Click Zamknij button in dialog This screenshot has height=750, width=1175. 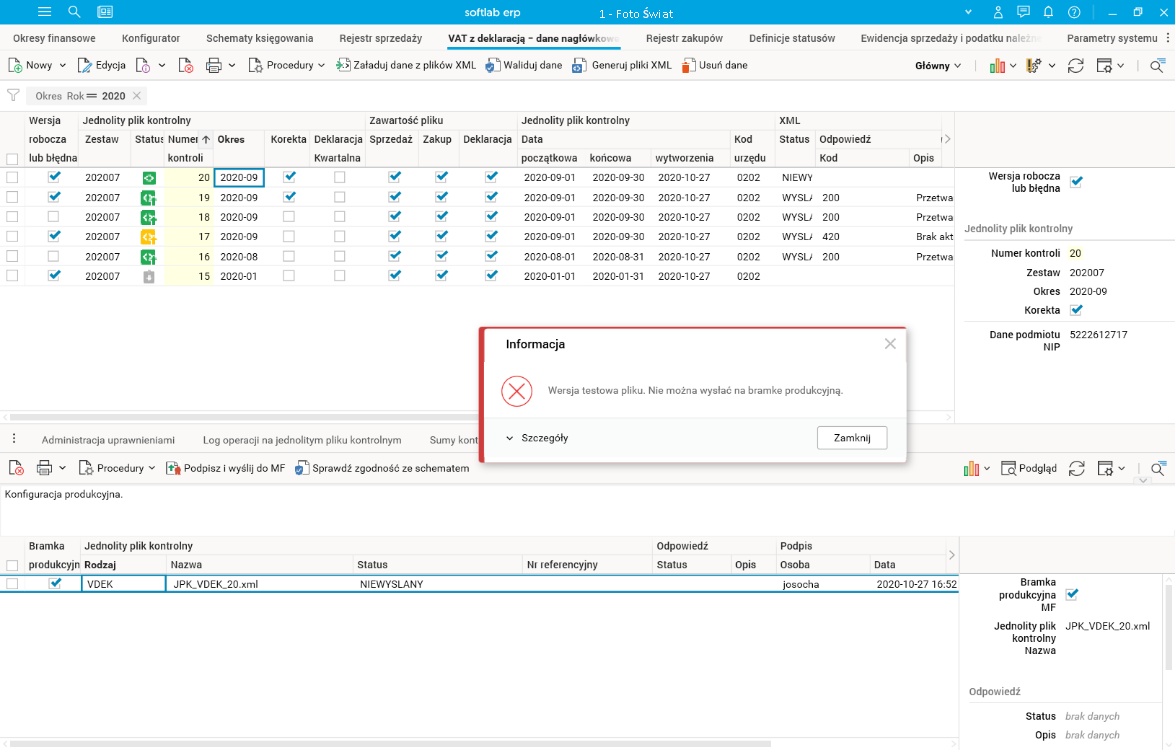[x=852, y=438]
